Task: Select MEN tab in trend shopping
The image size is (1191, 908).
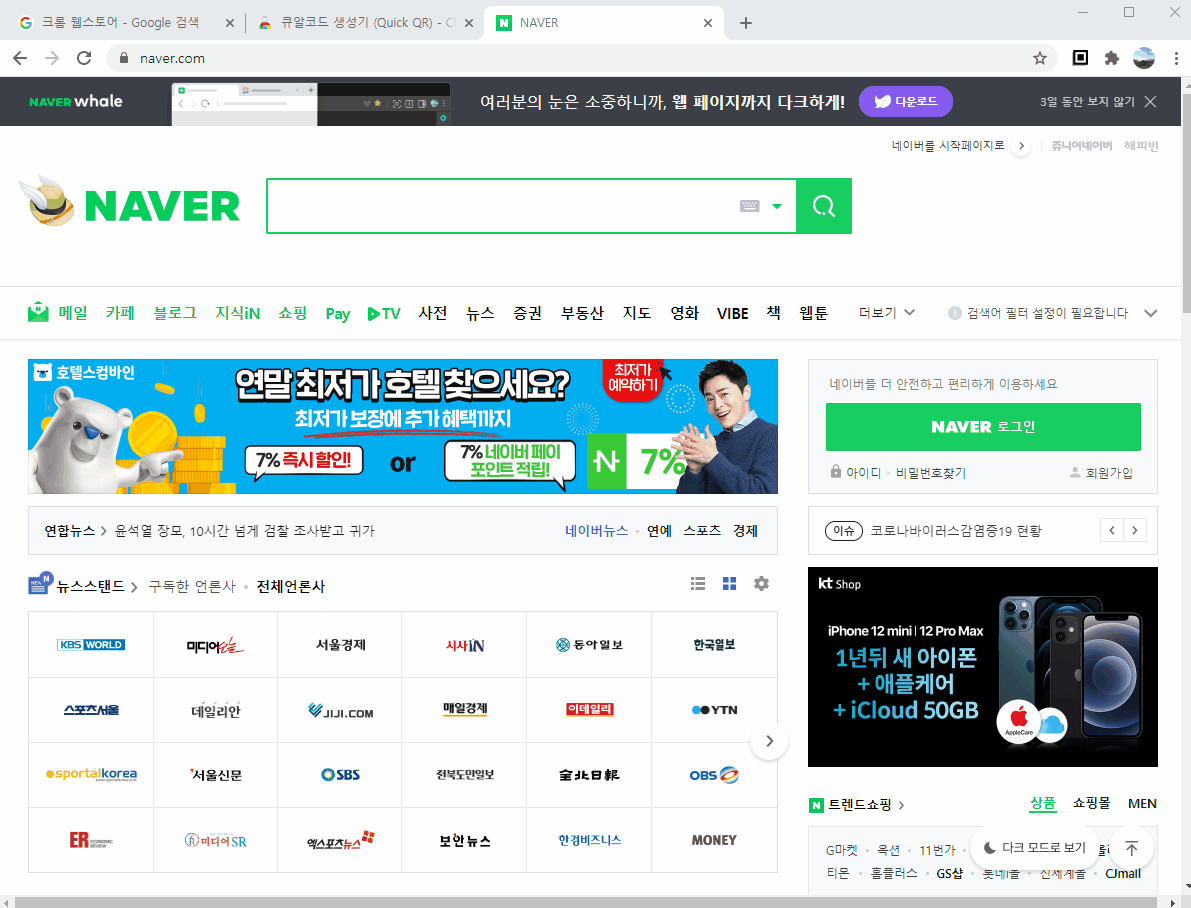Action: coord(1142,803)
